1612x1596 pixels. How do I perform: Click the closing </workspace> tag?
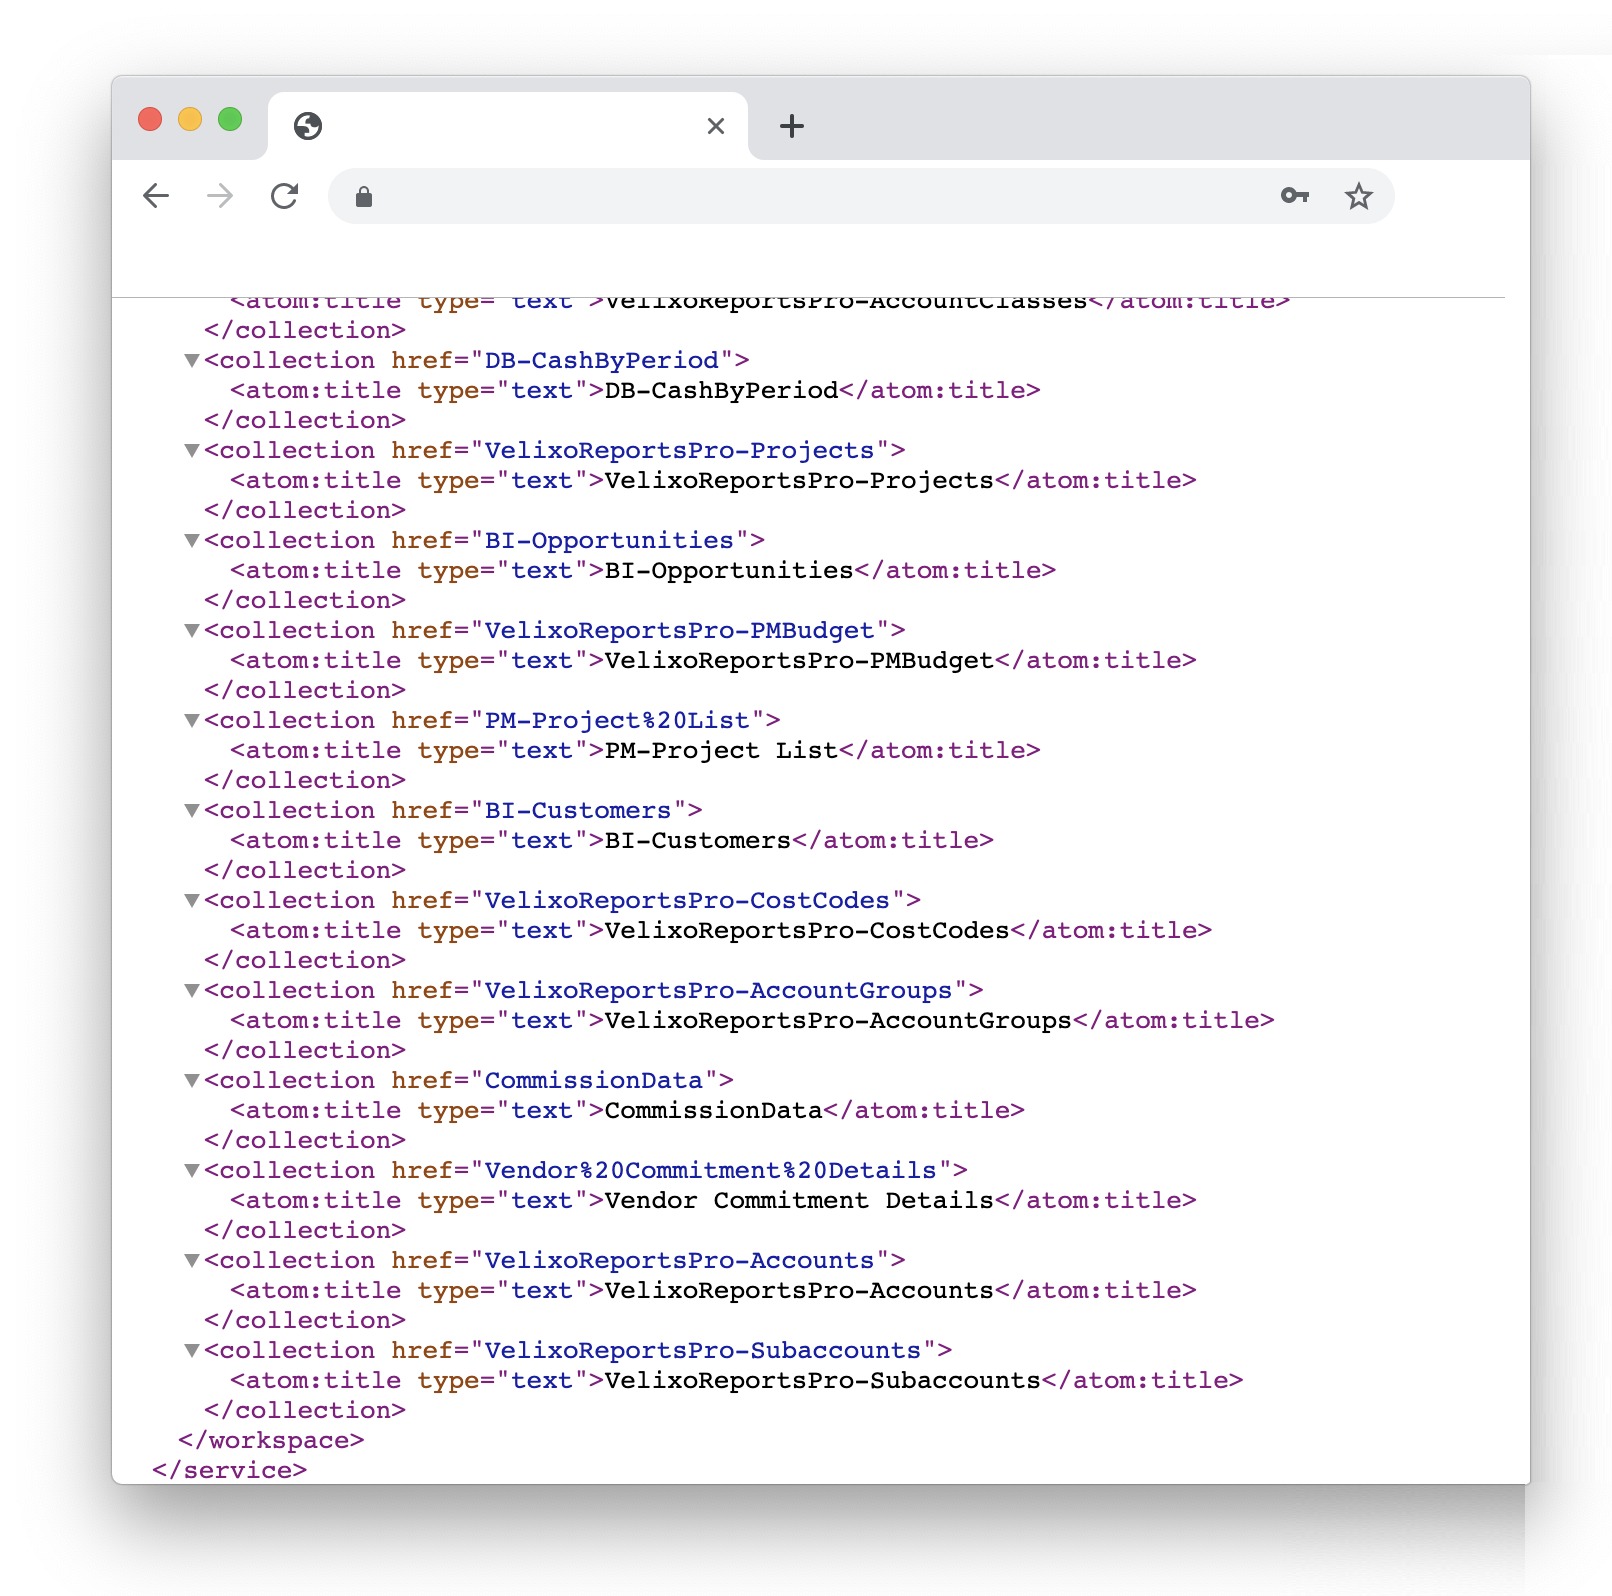coord(271,1440)
